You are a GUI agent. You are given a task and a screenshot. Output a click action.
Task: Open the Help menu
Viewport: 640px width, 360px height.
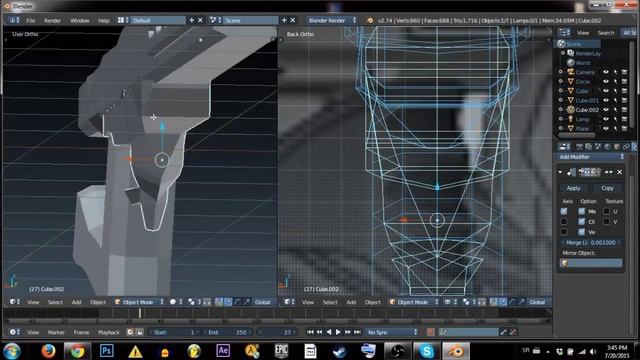point(104,20)
